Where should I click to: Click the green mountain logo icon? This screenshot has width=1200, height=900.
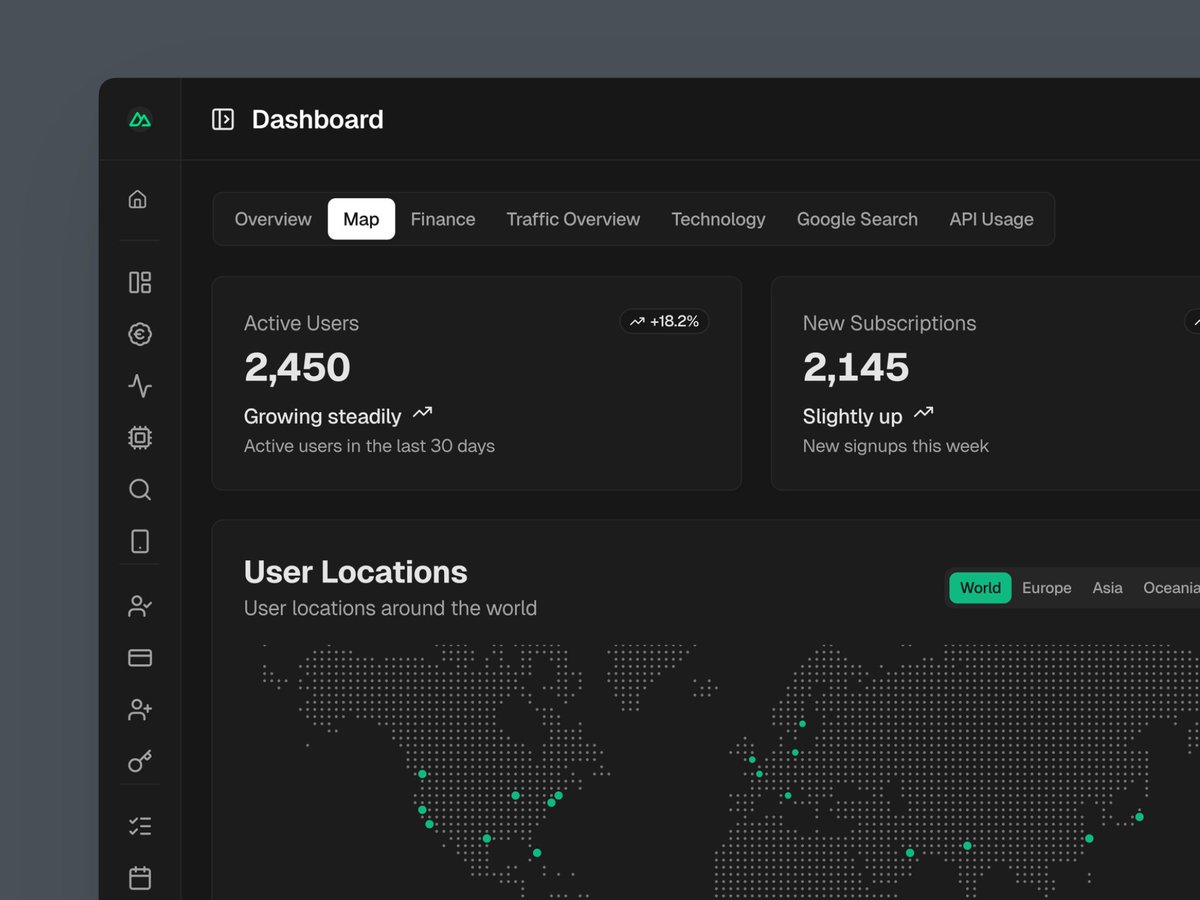click(x=140, y=120)
